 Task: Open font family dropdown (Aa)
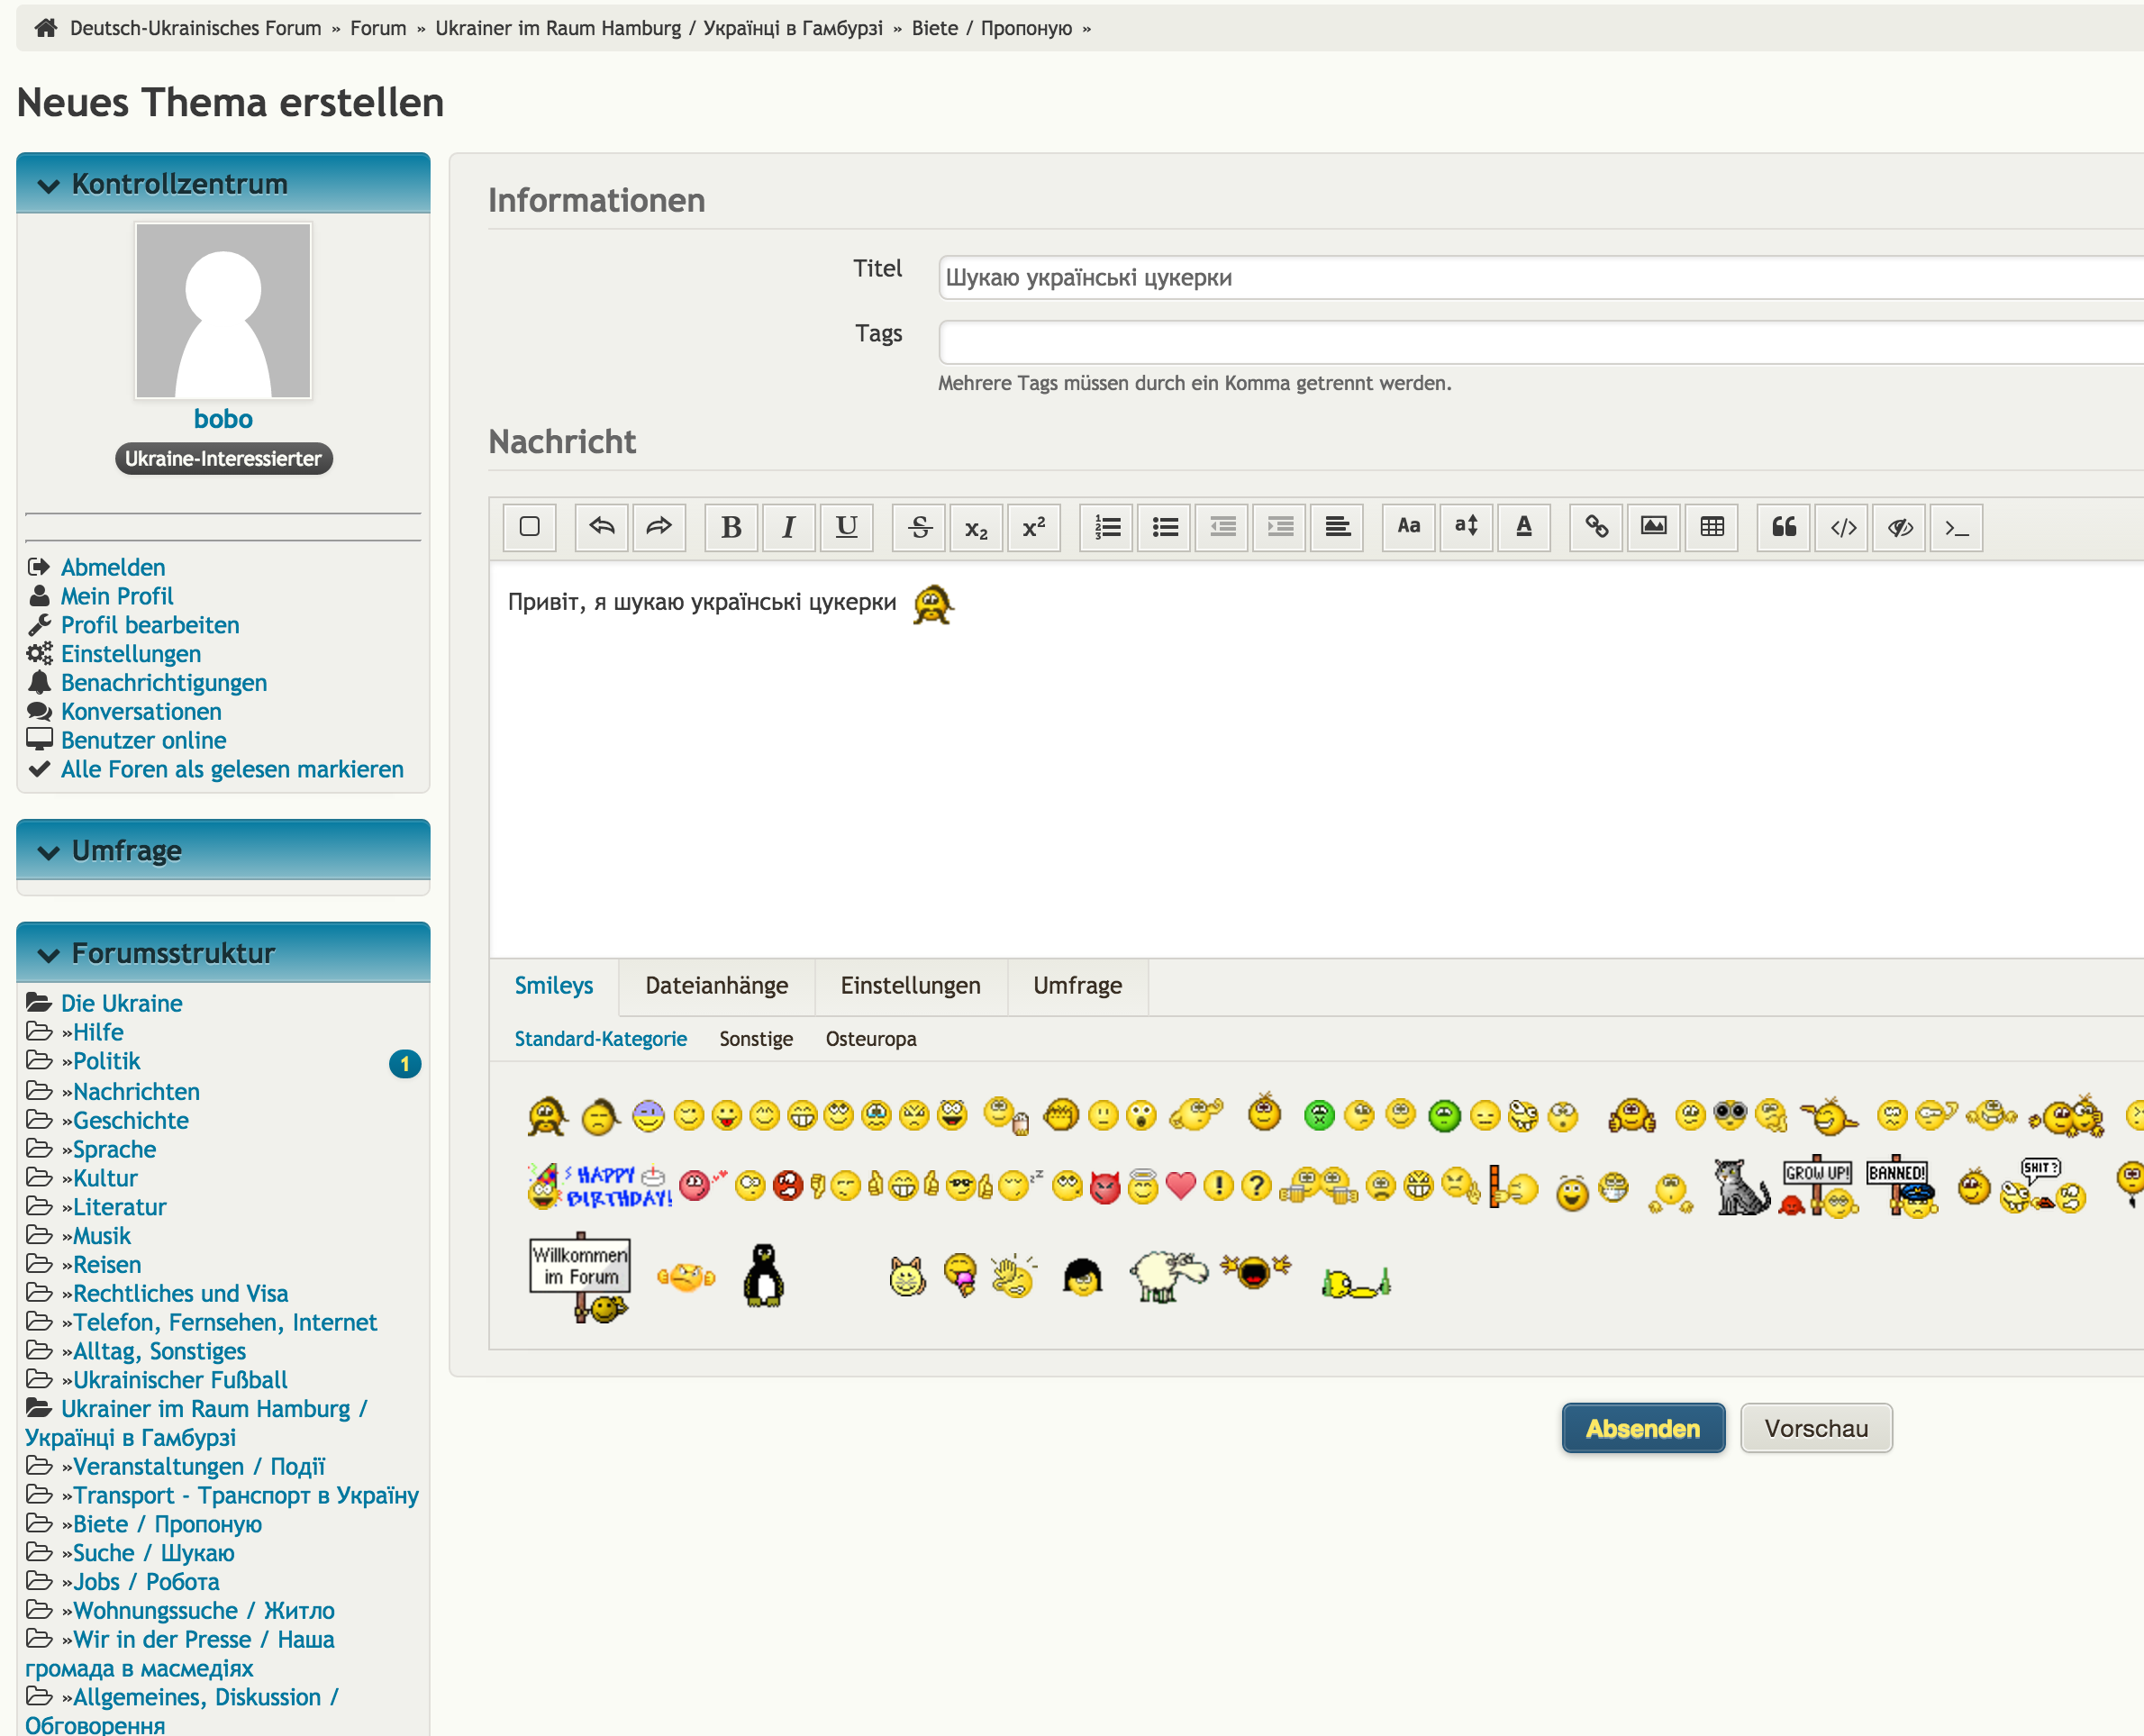pyautogui.click(x=1409, y=527)
